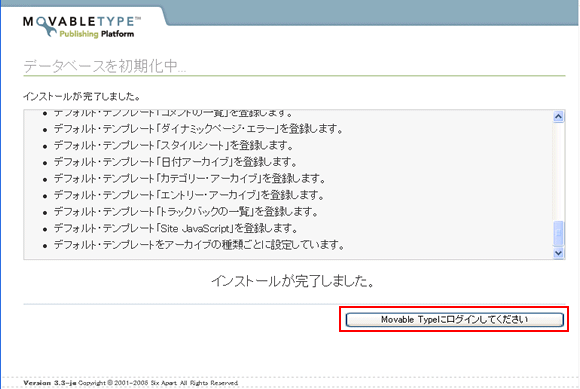Select the log line アーカイブの種類ごとに設定しています
The width and height of the screenshot is (580, 389).
click(x=199, y=245)
